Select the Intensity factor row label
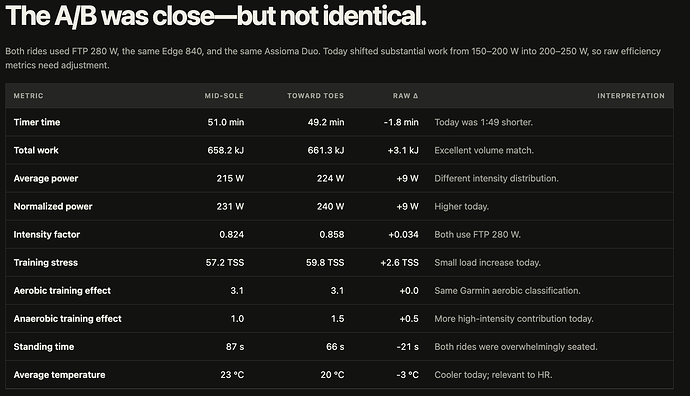This screenshot has height=396, width=690. 47,235
